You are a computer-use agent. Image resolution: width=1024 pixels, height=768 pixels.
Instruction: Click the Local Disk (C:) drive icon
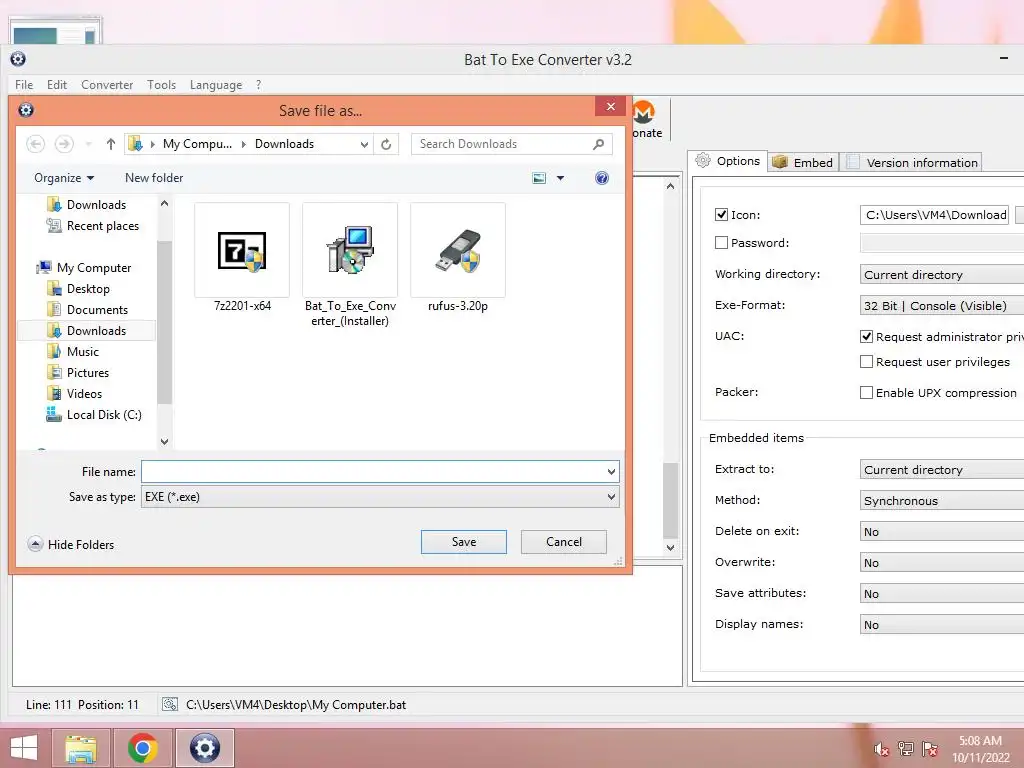54,415
